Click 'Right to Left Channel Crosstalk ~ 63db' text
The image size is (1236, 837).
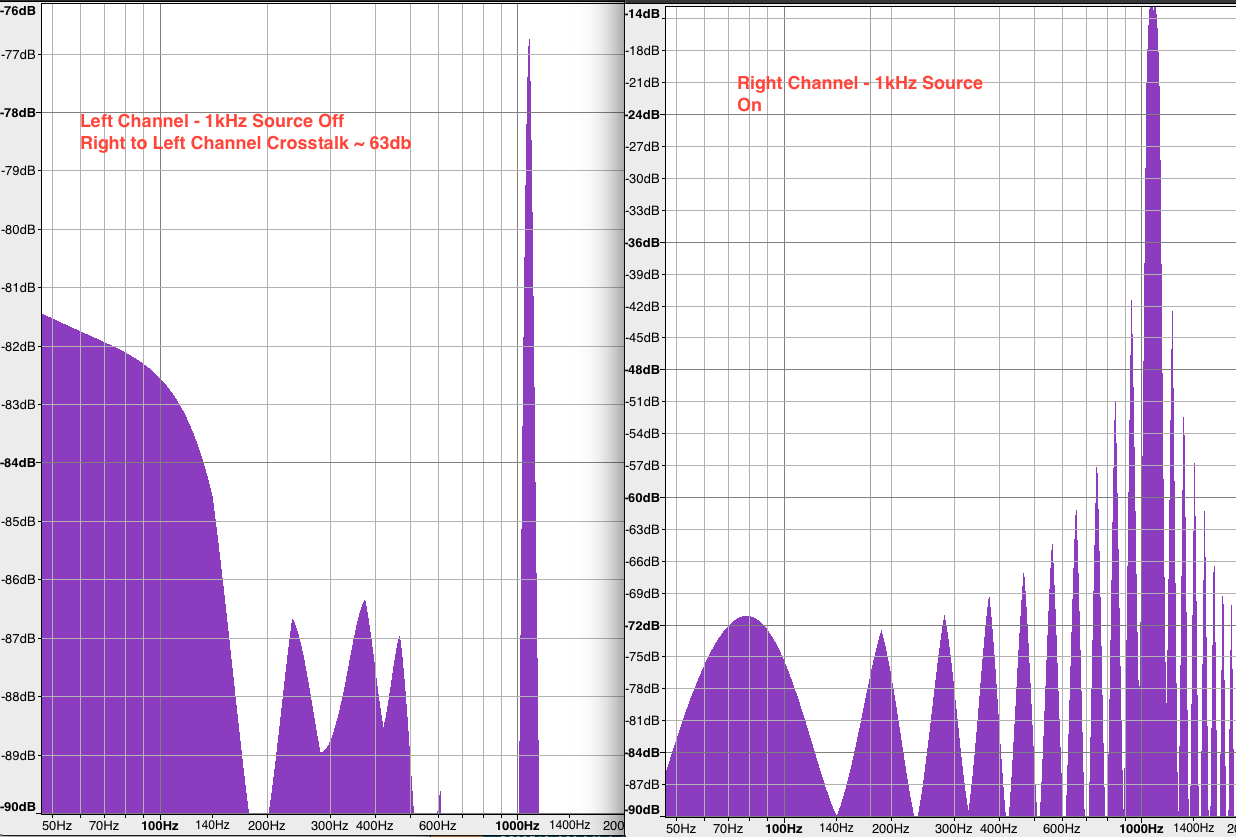click(246, 143)
